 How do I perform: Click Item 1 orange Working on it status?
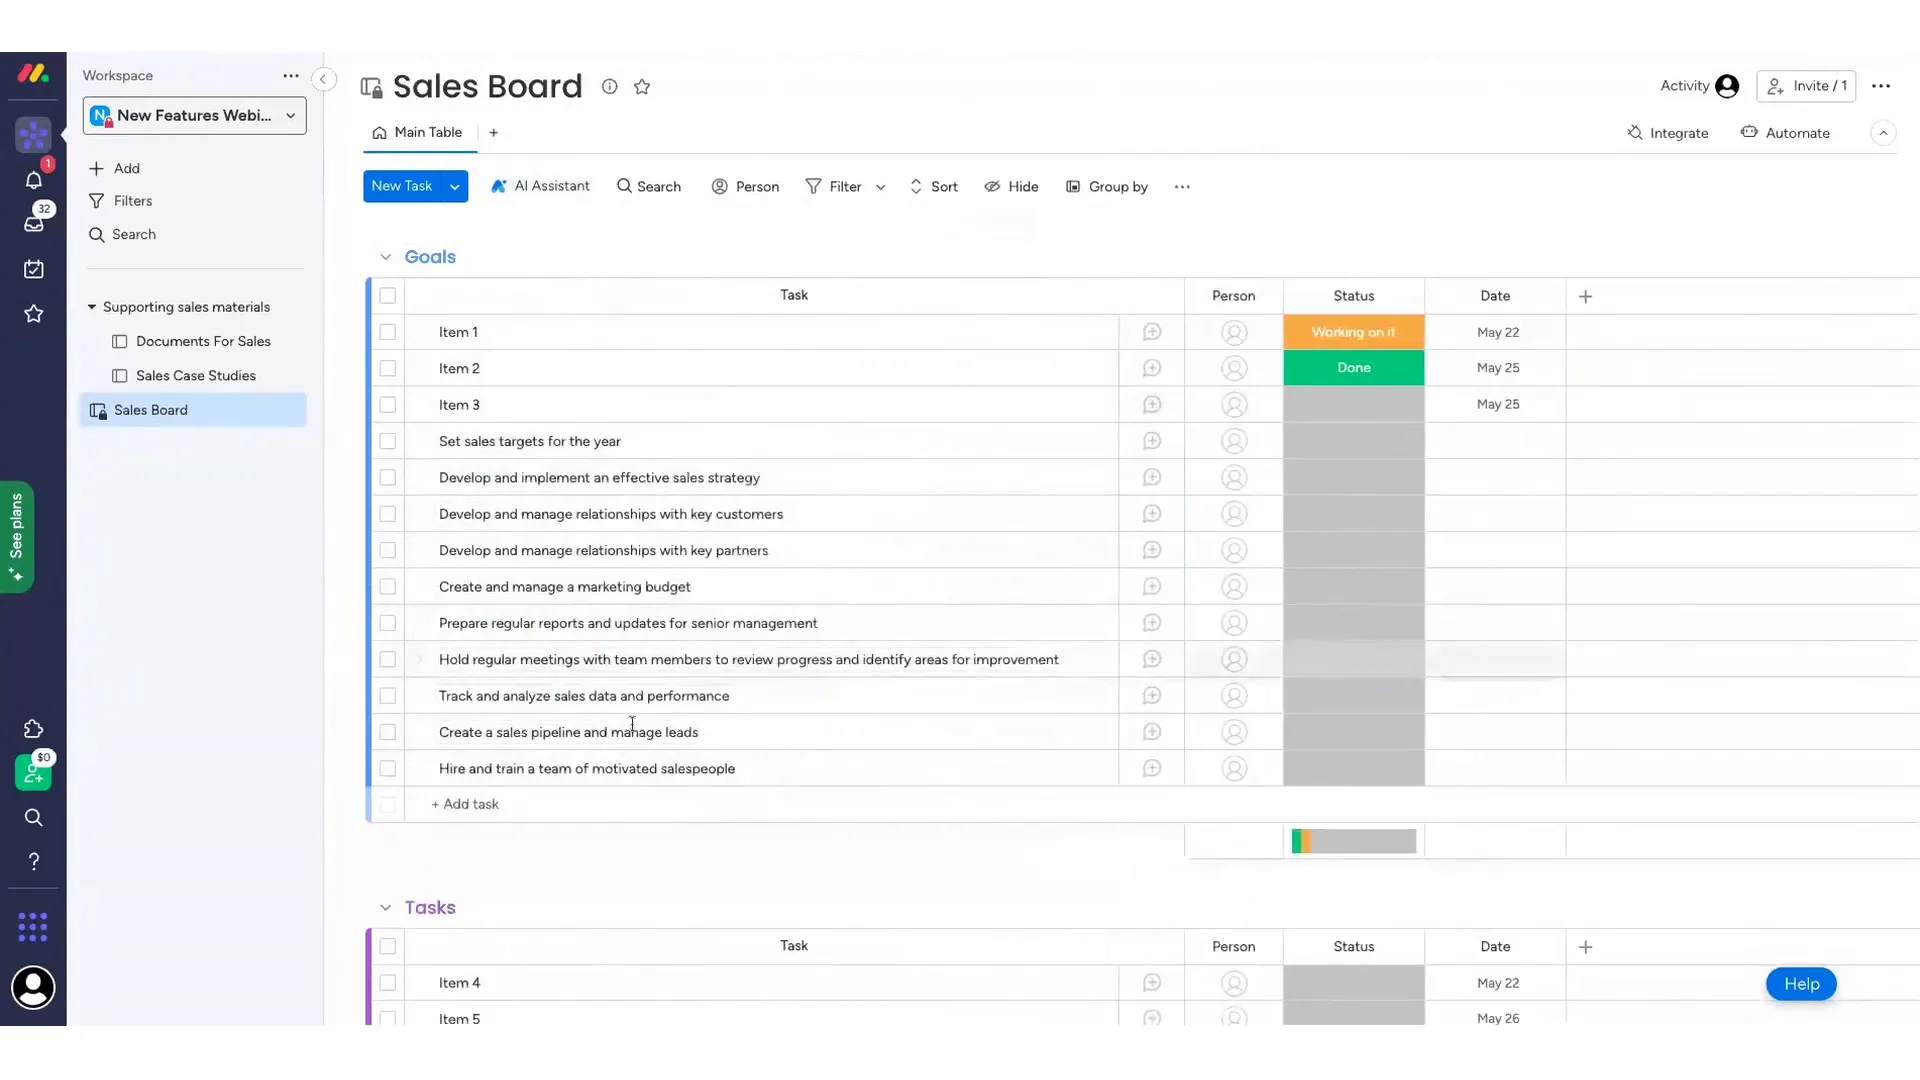tap(1353, 332)
